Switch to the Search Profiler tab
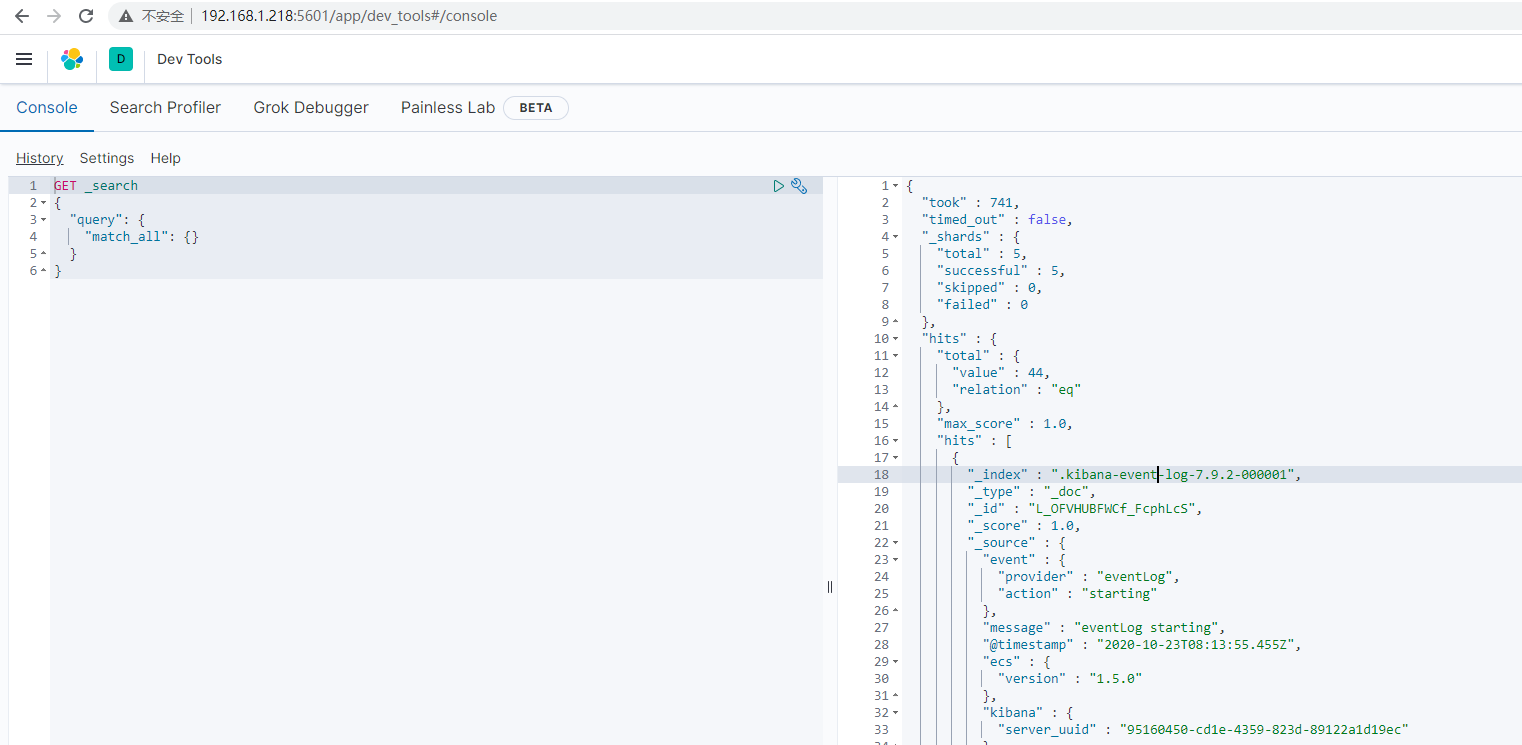Image resolution: width=1522 pixels, height=745 pixels. [x=165, y=108]
